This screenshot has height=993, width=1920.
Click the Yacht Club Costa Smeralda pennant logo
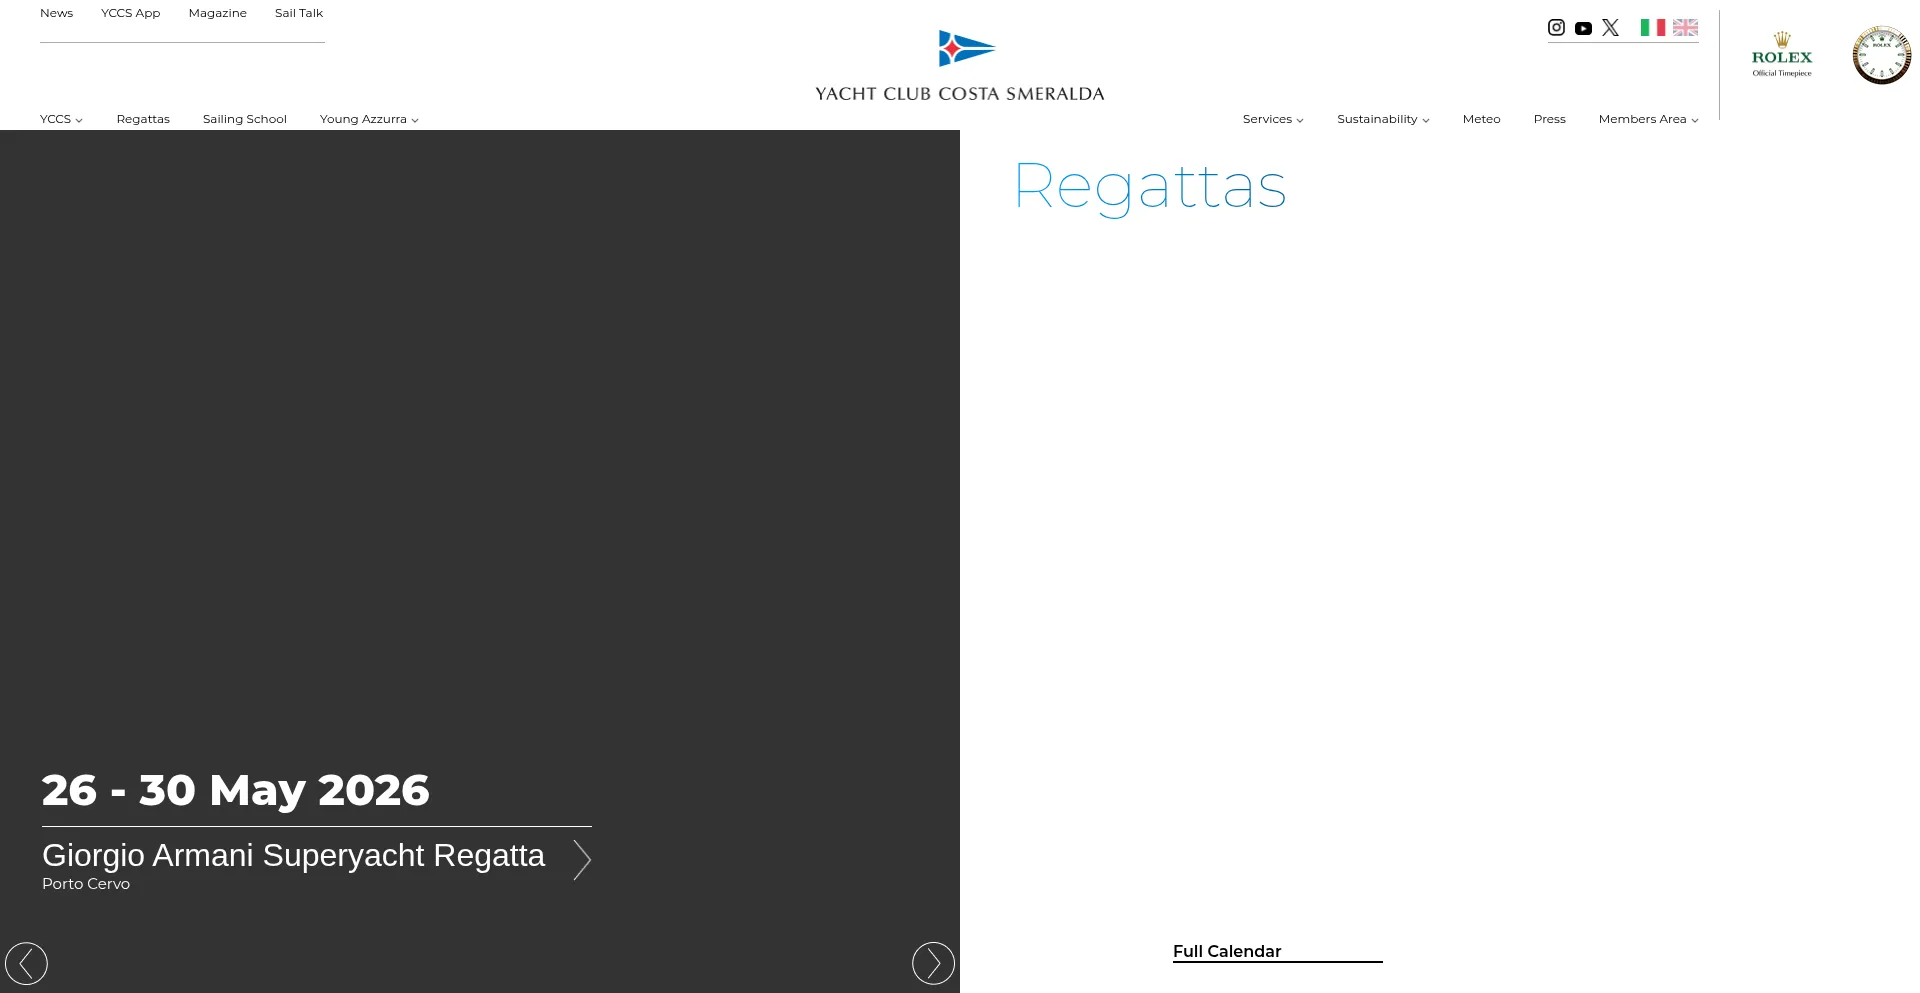click(x=967, y=48)
